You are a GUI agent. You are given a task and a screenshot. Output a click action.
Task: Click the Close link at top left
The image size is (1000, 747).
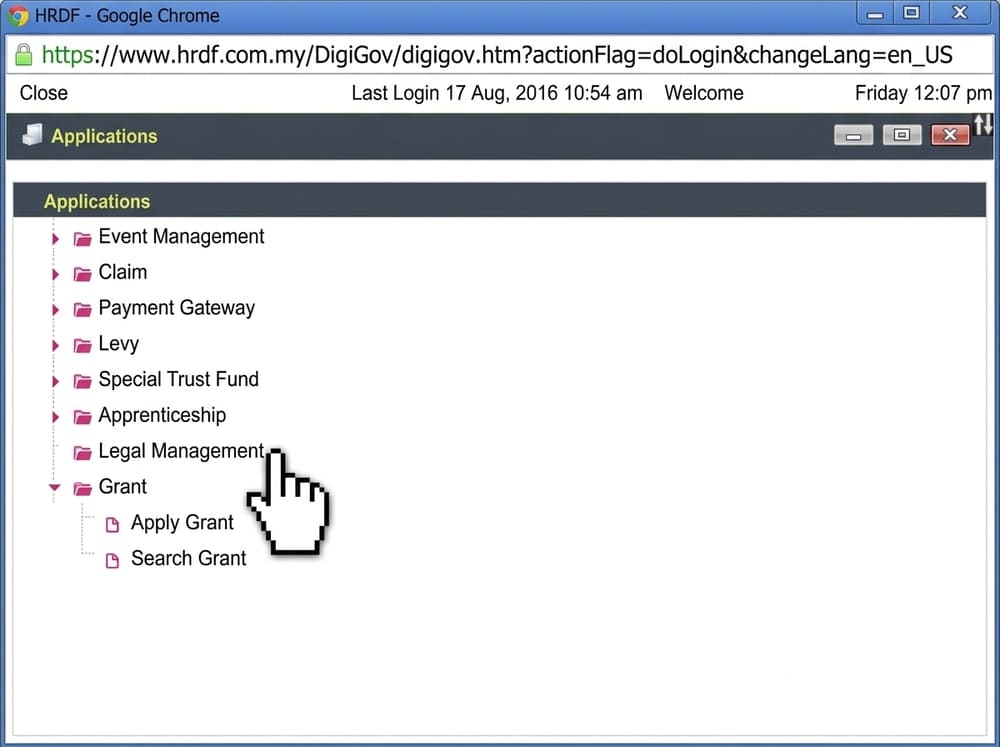tap(43, 93)
